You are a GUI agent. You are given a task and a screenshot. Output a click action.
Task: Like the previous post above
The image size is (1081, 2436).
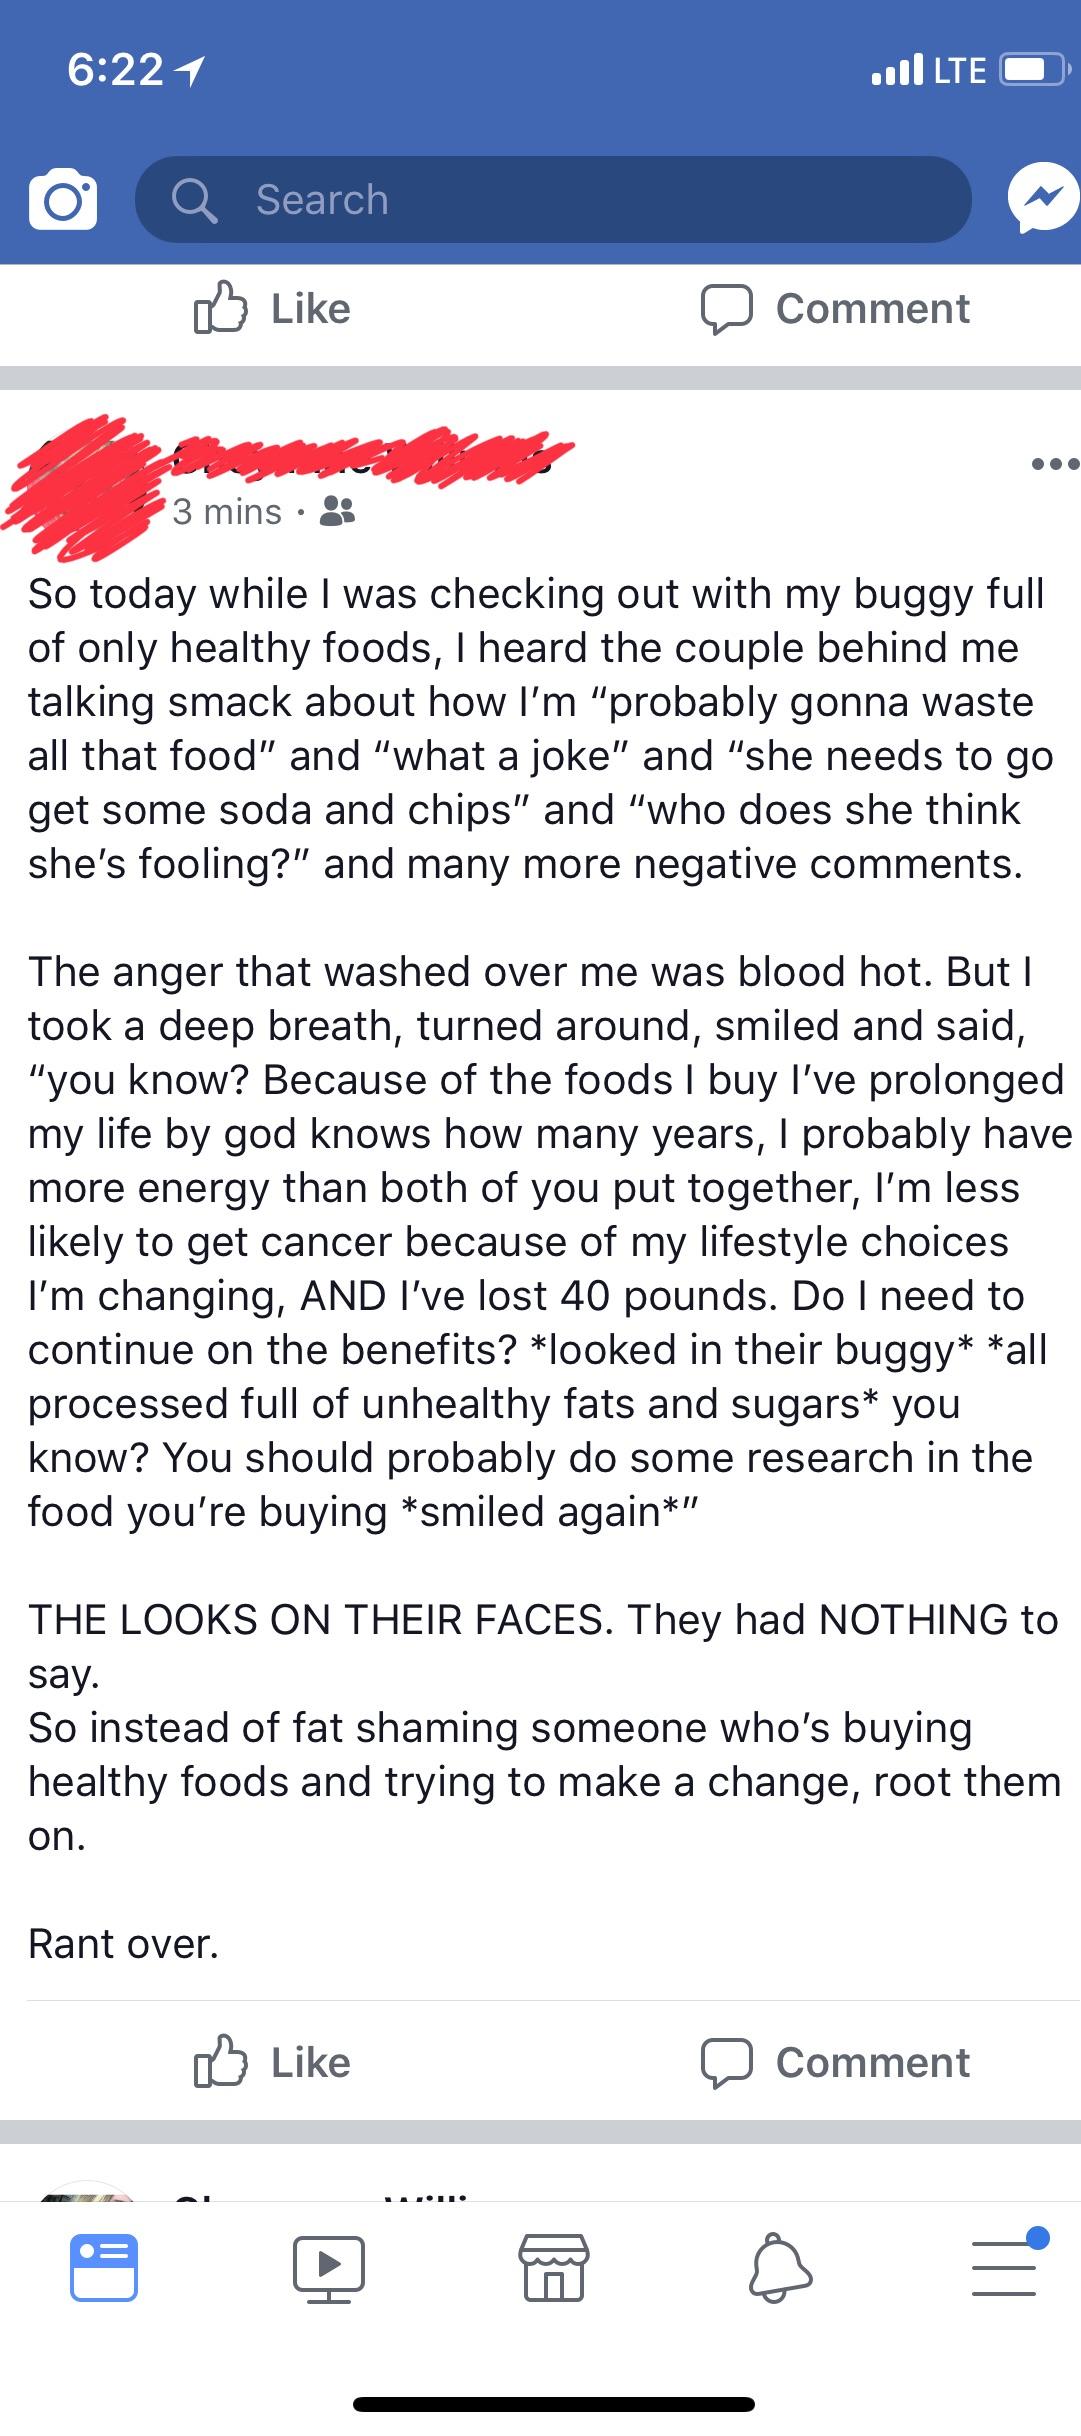272,309
